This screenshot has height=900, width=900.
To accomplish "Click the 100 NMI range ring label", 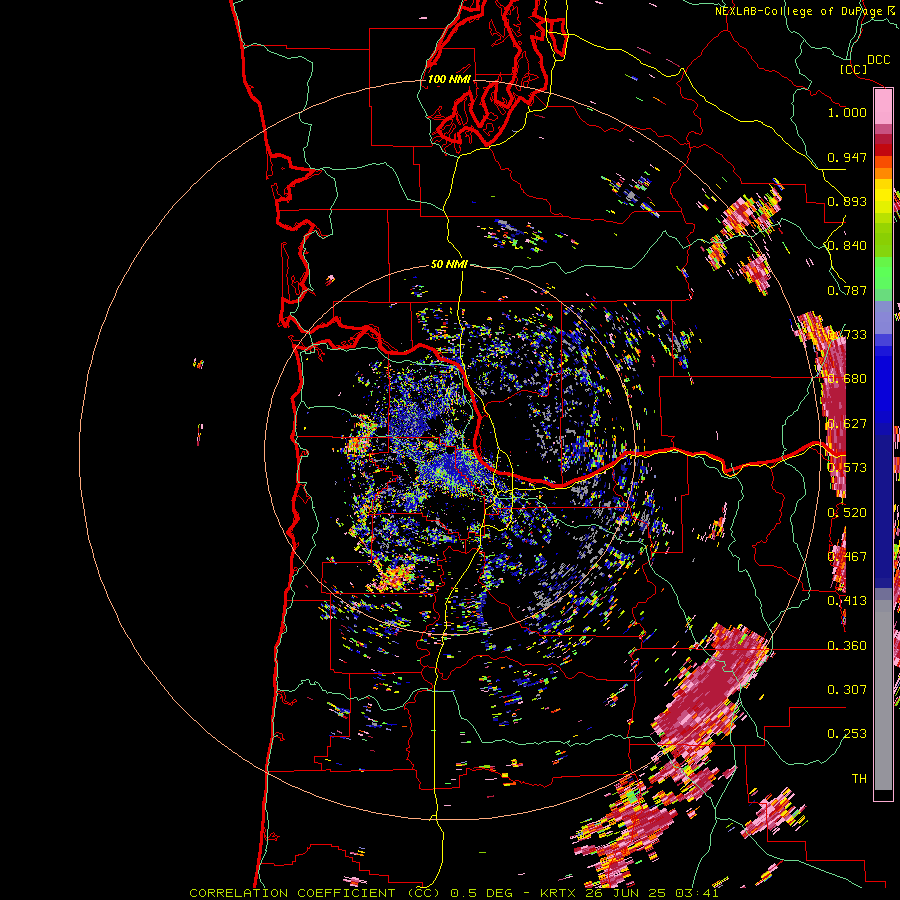I will (x=449, y=79).
